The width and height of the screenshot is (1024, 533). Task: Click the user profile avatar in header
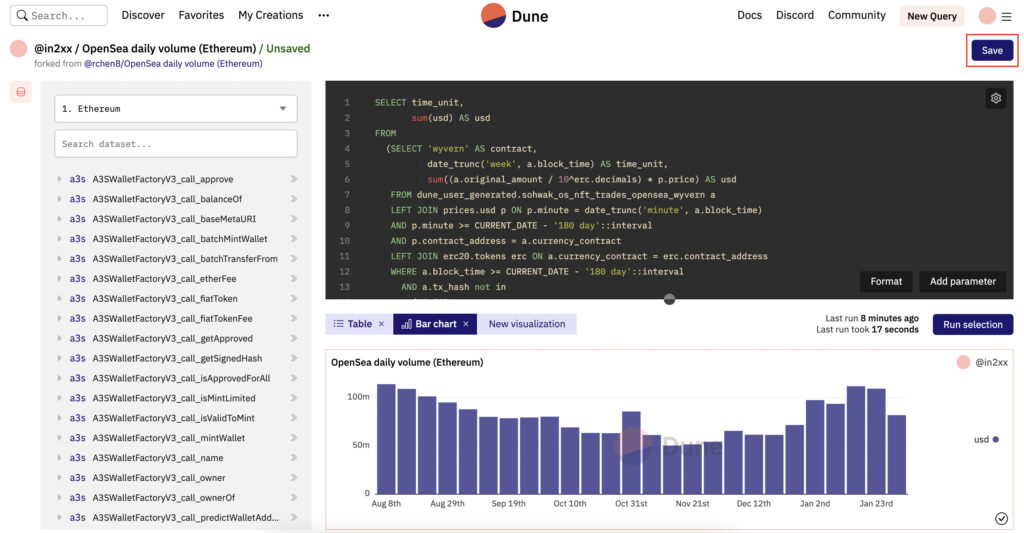tap(987, 16)
